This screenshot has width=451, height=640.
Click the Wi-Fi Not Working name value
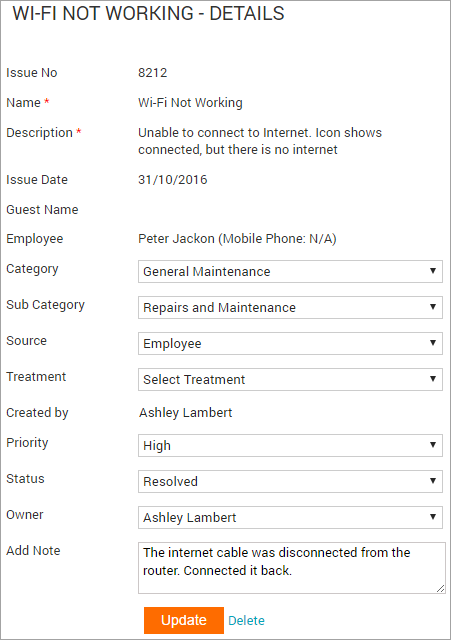coord(190,102)
